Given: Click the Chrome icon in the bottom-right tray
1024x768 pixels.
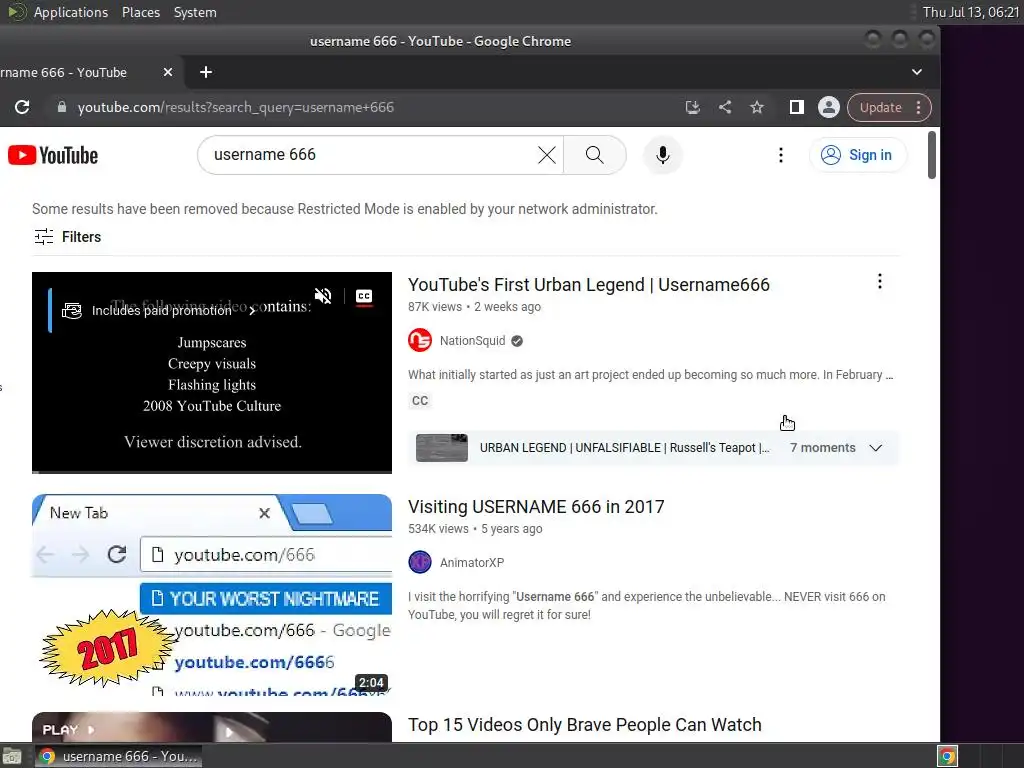Looking at the screenshot, I should (x=948, y=756).
